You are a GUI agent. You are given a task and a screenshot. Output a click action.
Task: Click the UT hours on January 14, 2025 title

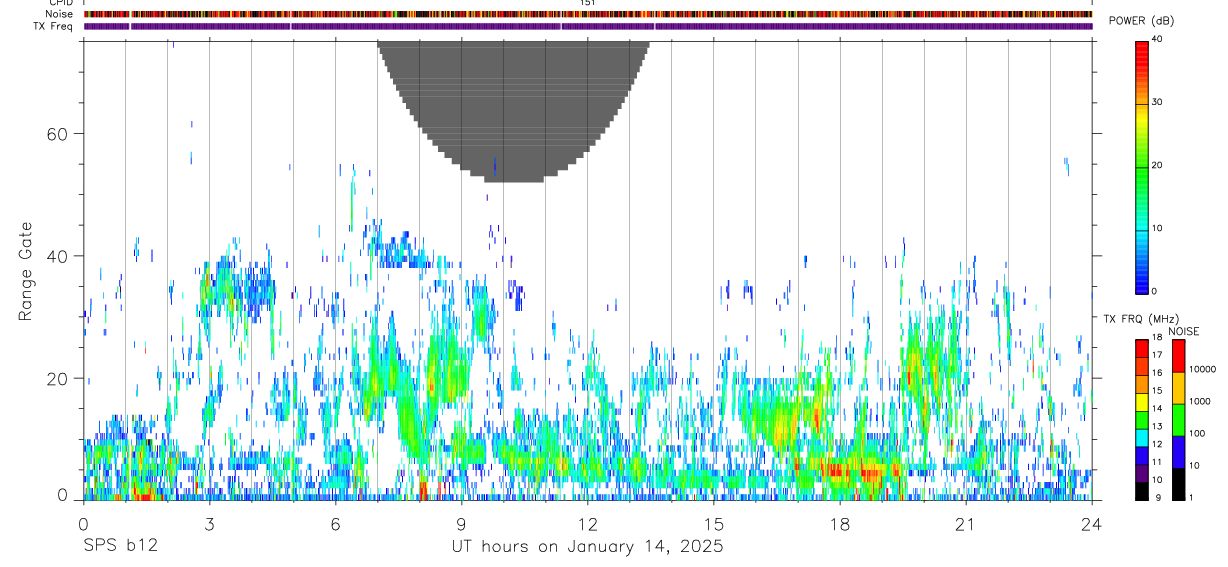point(588,547)
